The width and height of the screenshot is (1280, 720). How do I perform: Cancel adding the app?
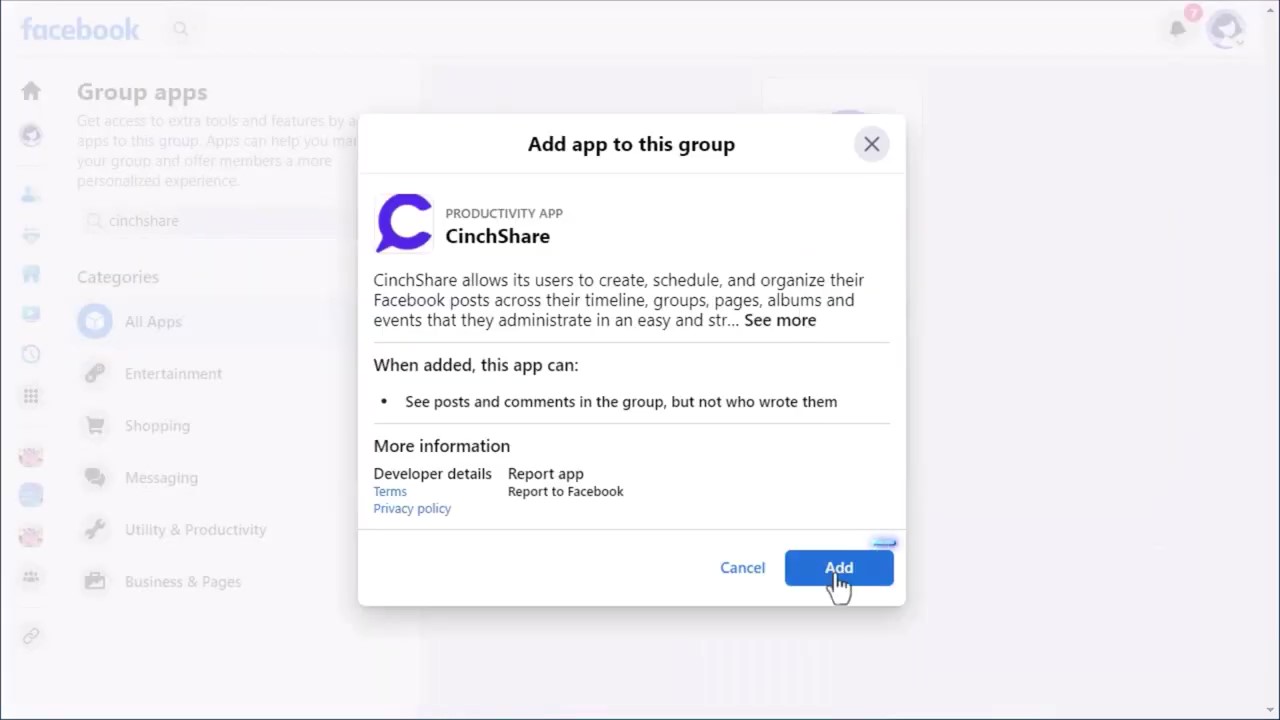[x=742, y=568]
